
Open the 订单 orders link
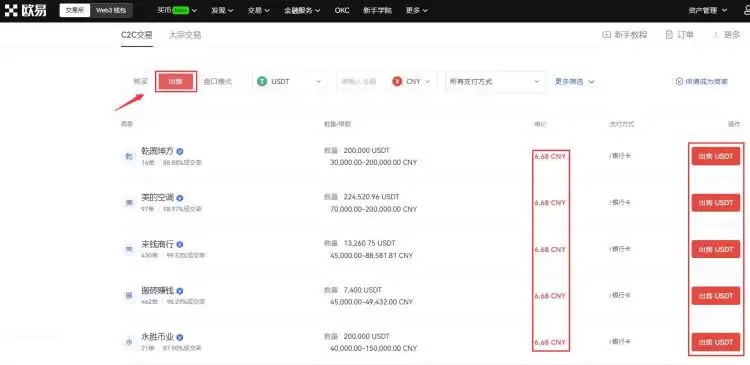pos(685,34)
